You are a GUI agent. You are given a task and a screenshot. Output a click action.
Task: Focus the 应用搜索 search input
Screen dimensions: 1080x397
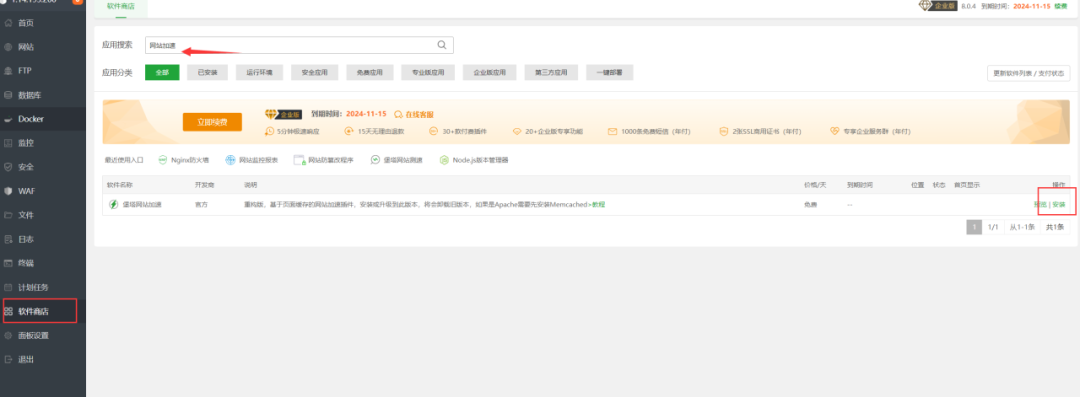[299, 45]
